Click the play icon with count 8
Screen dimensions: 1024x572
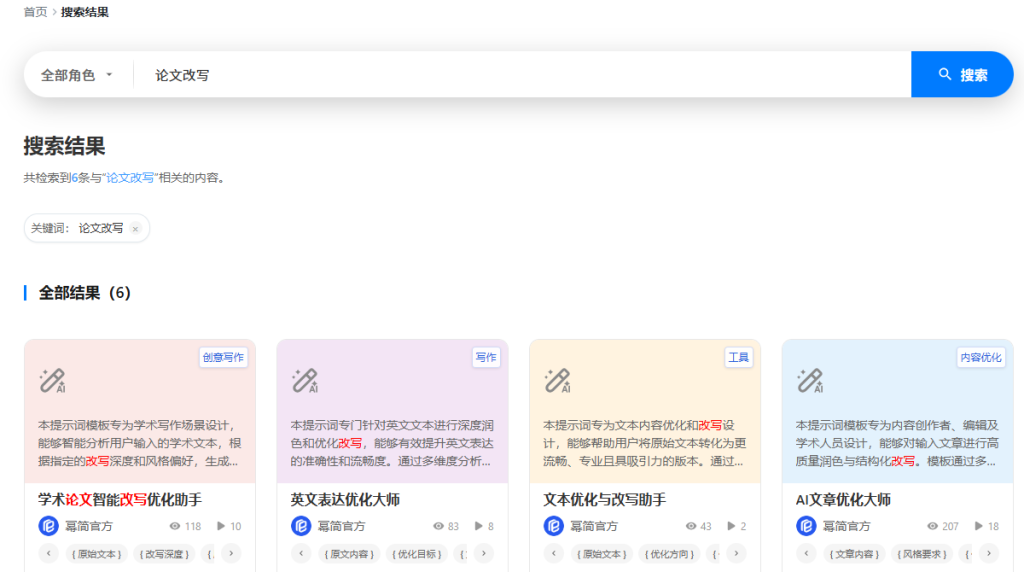click(x=479, y=526)
